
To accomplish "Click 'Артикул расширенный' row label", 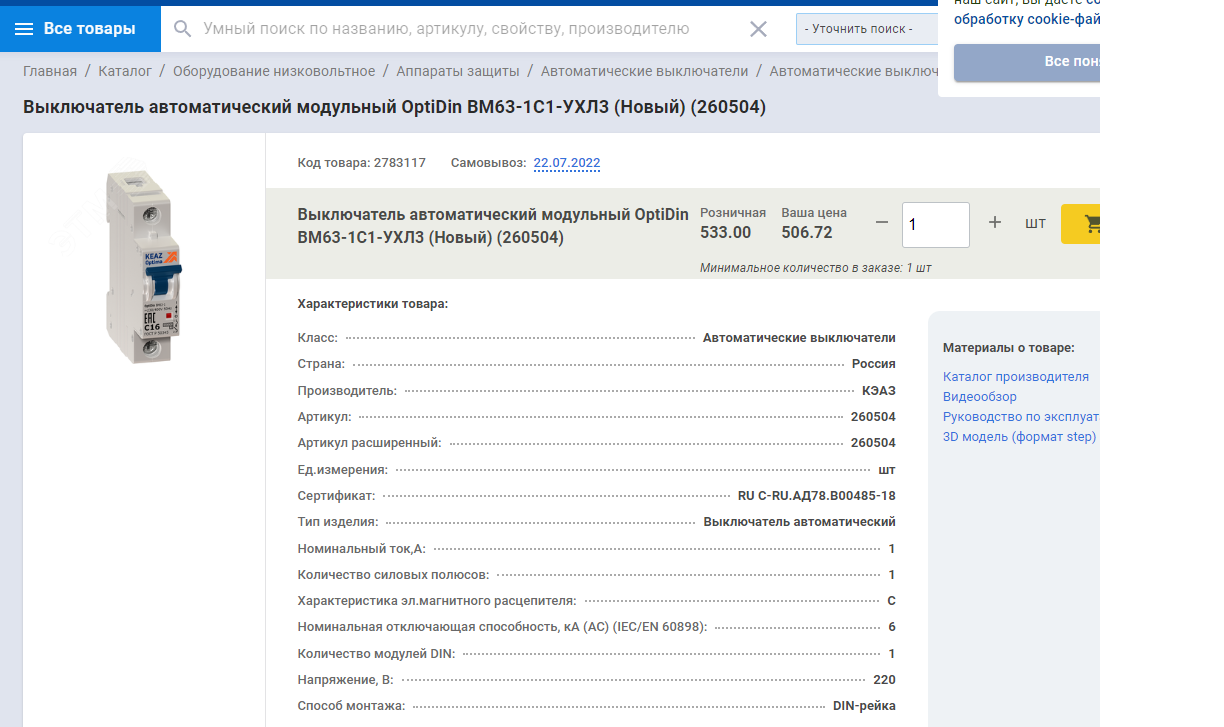I will tap(369, 443).
